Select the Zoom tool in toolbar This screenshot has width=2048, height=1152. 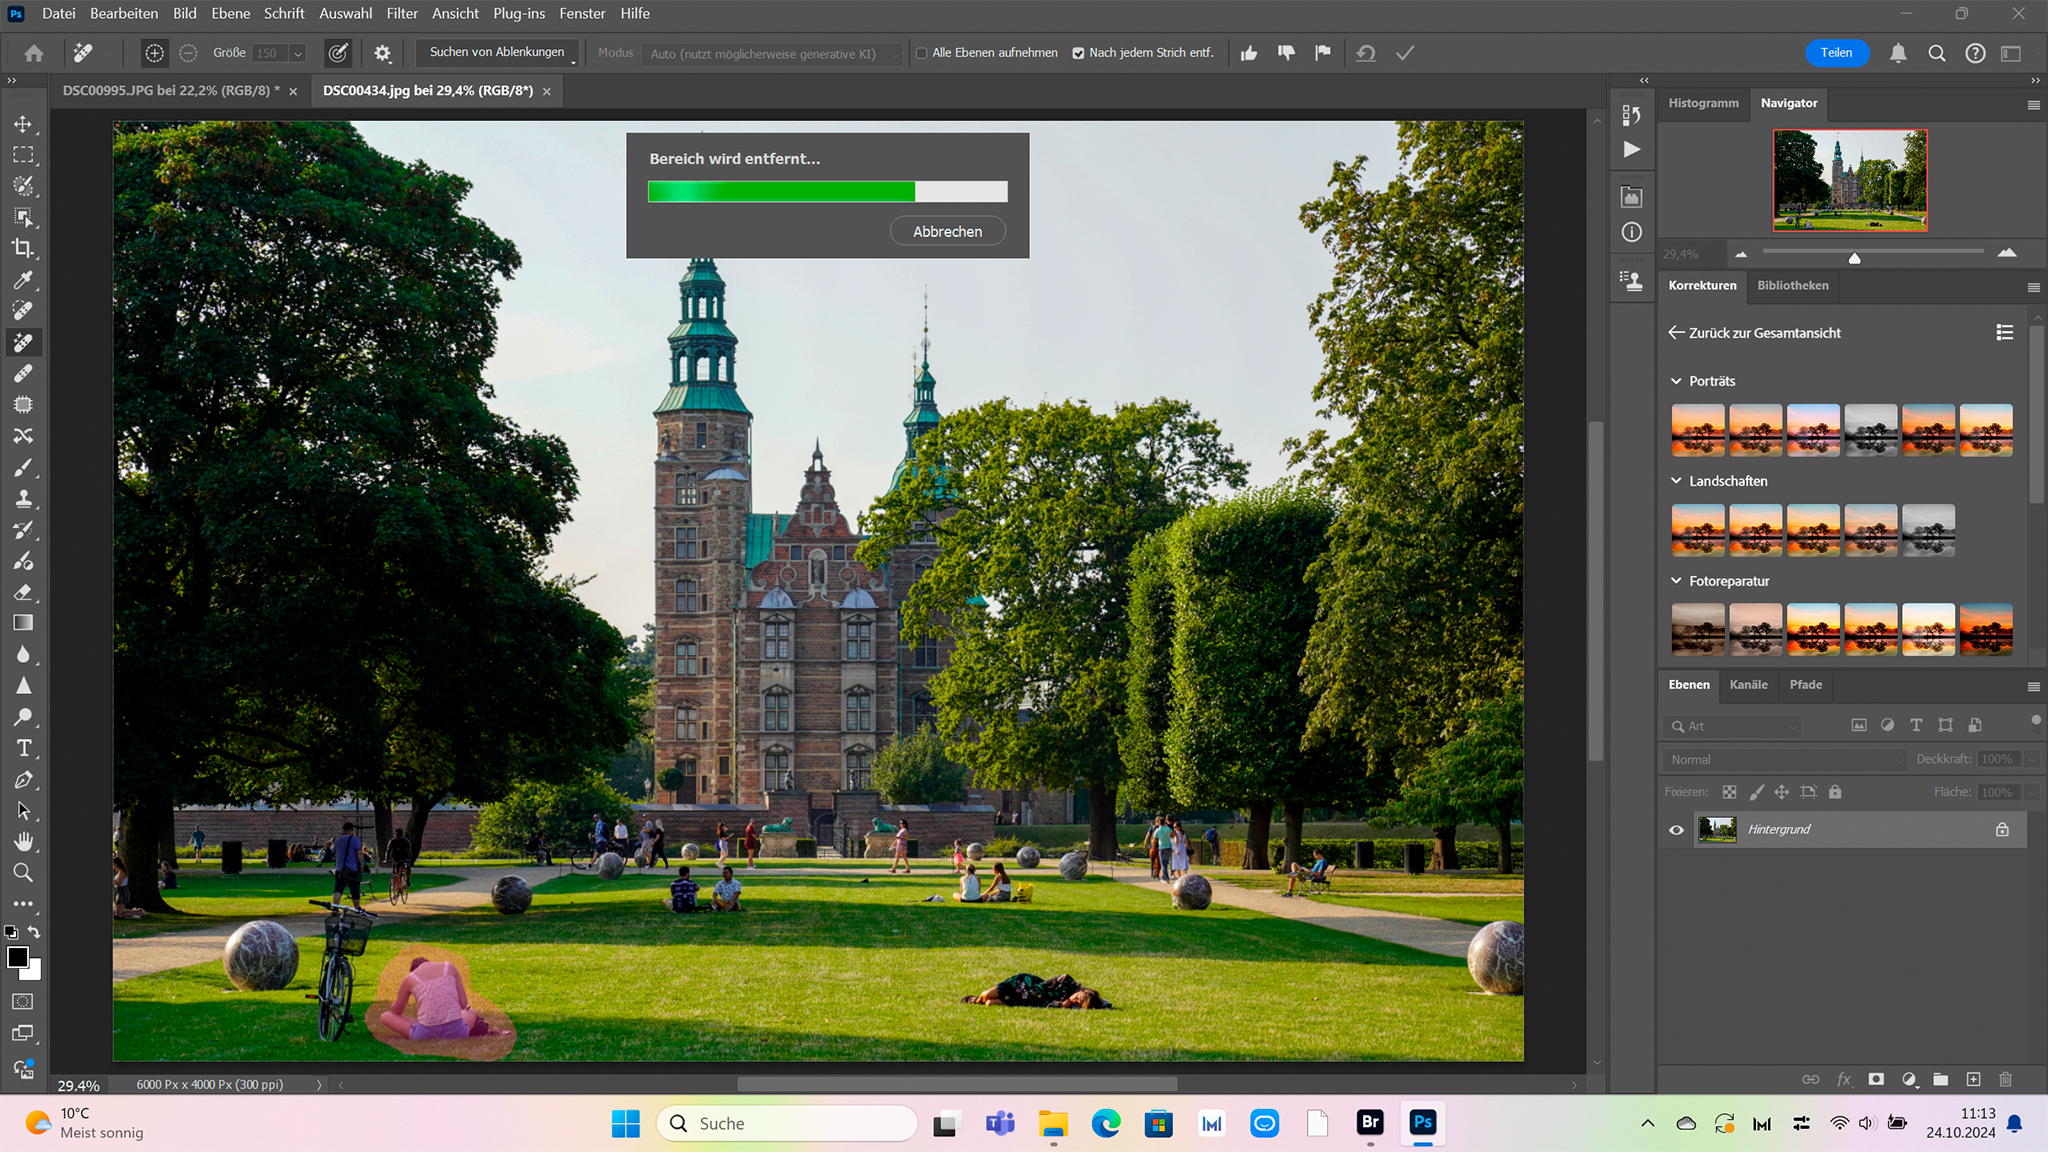point(23,873)
